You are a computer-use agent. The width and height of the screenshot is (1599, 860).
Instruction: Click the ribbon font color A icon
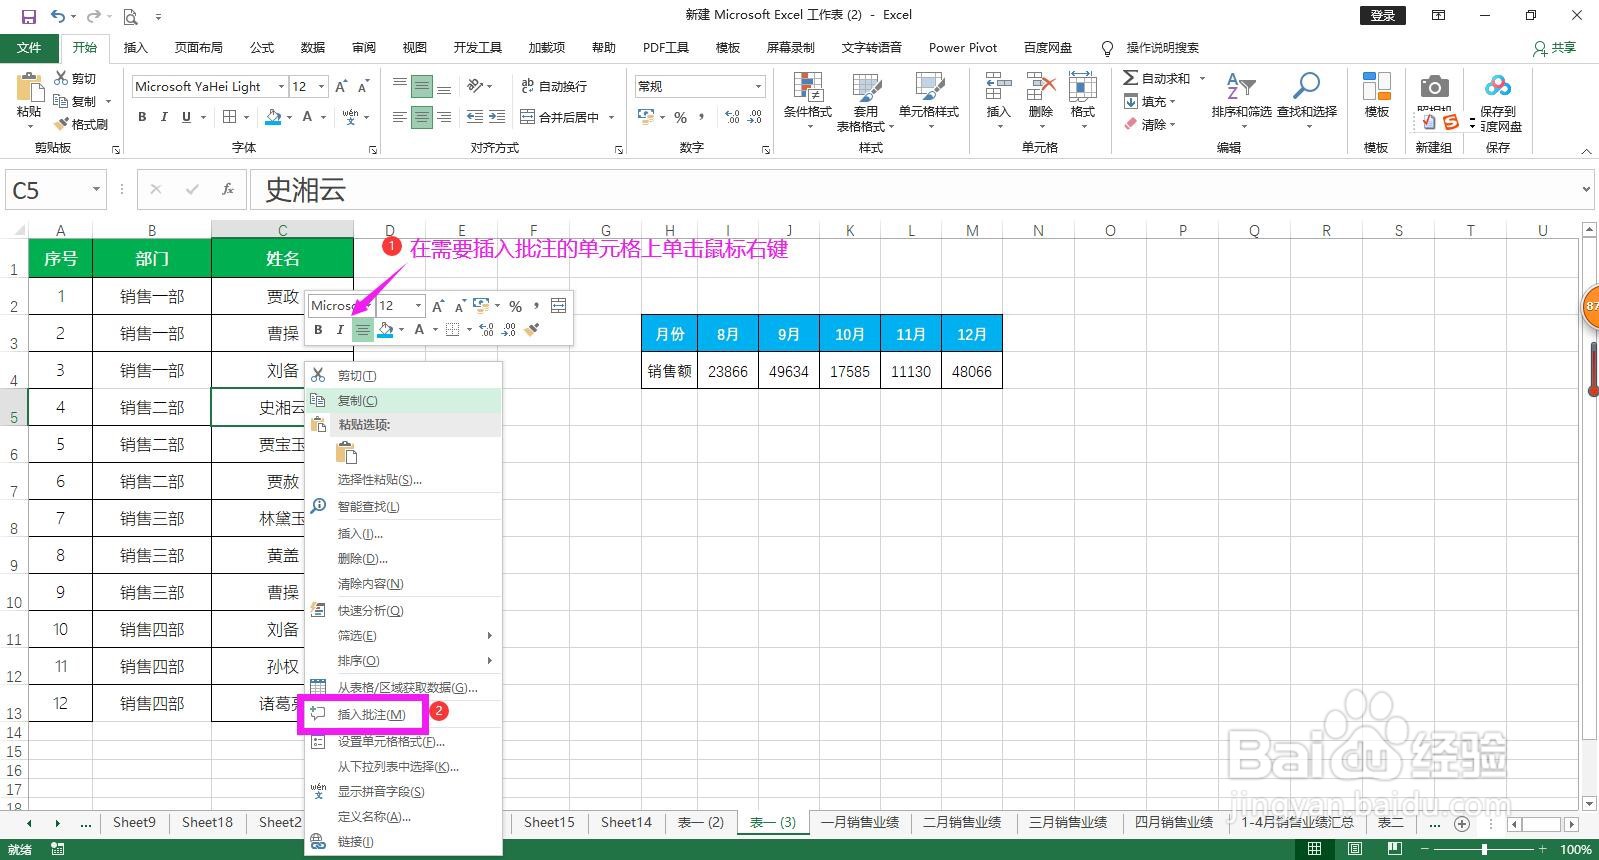click(308, 117)
